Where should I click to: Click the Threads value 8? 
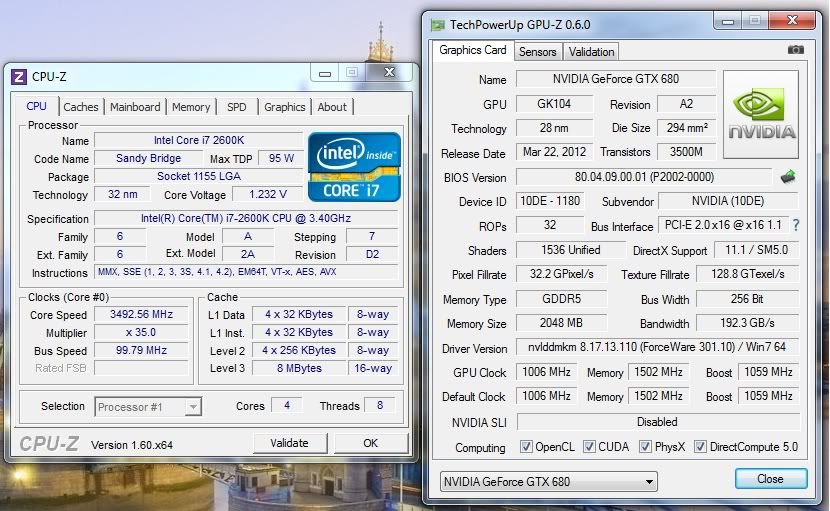[x=380, y=405]
